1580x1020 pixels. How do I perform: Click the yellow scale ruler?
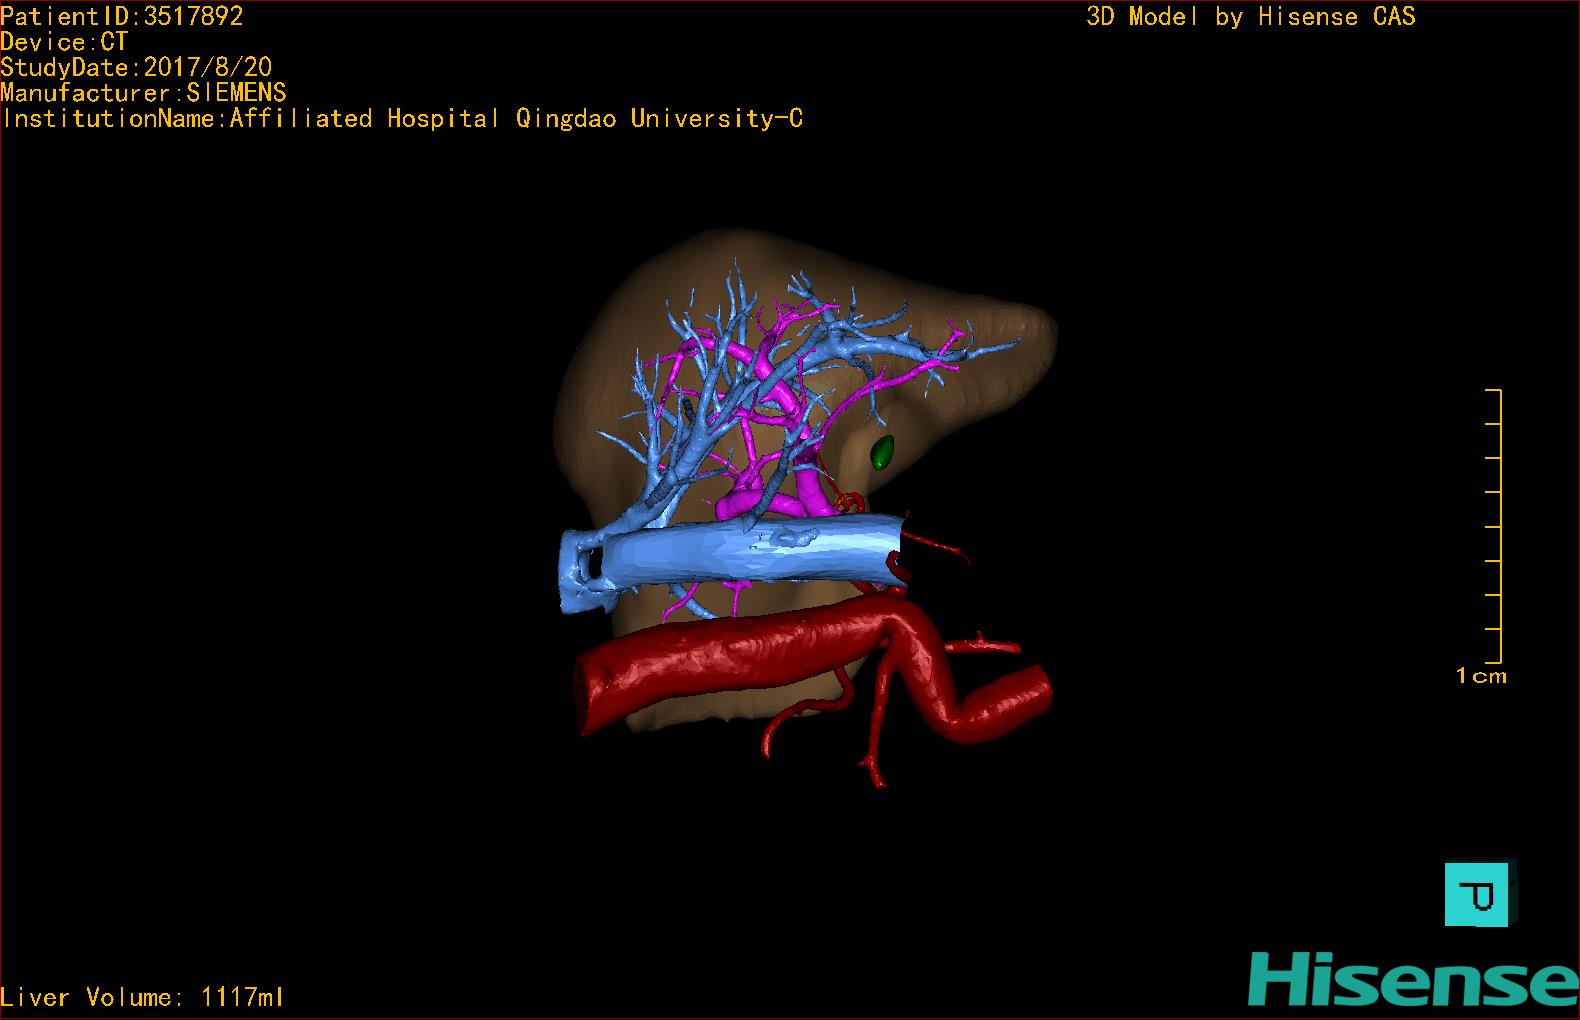[x=1494, y=526]
